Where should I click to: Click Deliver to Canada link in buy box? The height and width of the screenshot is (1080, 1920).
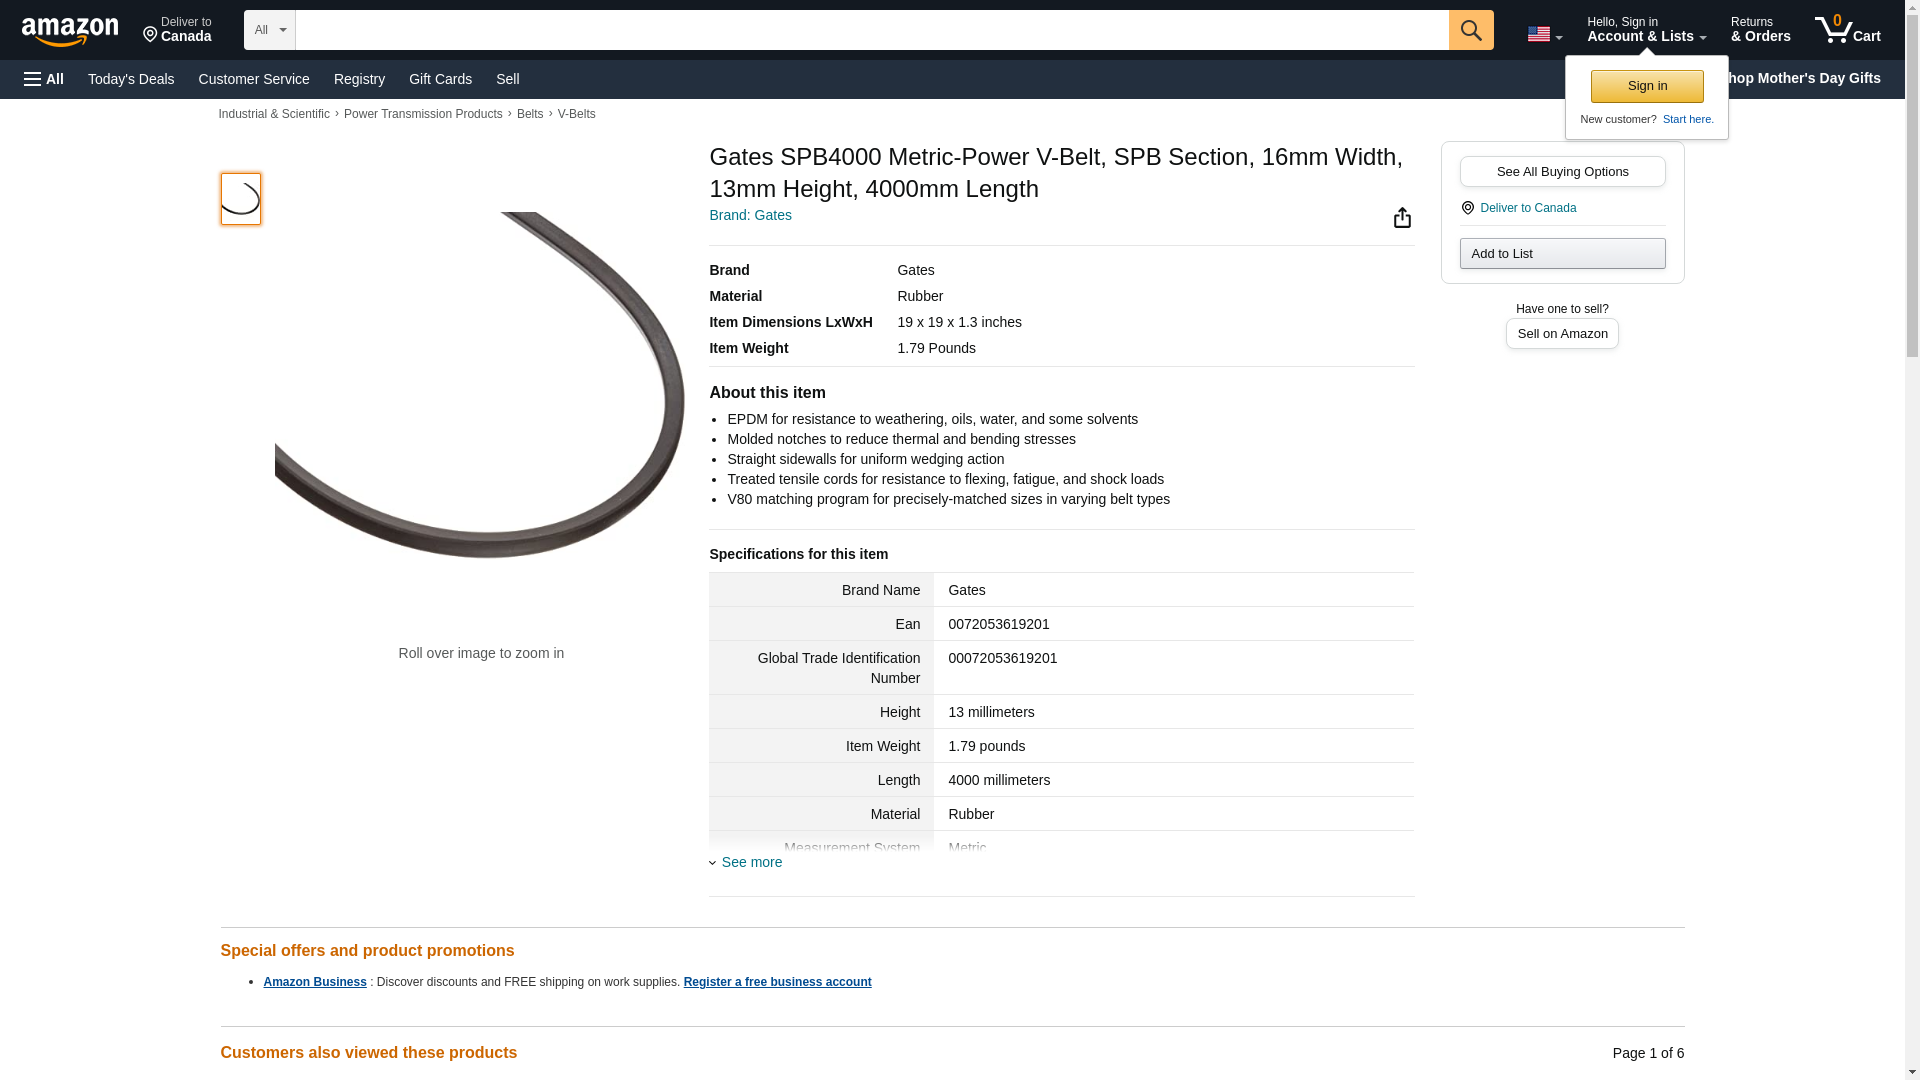click(1527, 208)
